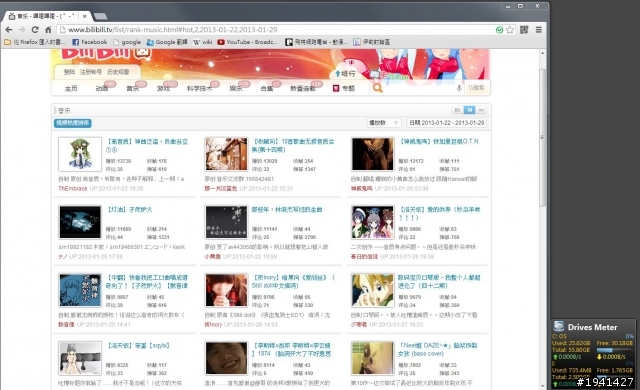Click the page scrollbar up arrow
The image size is (640, 390).
[x=542, y=53]
